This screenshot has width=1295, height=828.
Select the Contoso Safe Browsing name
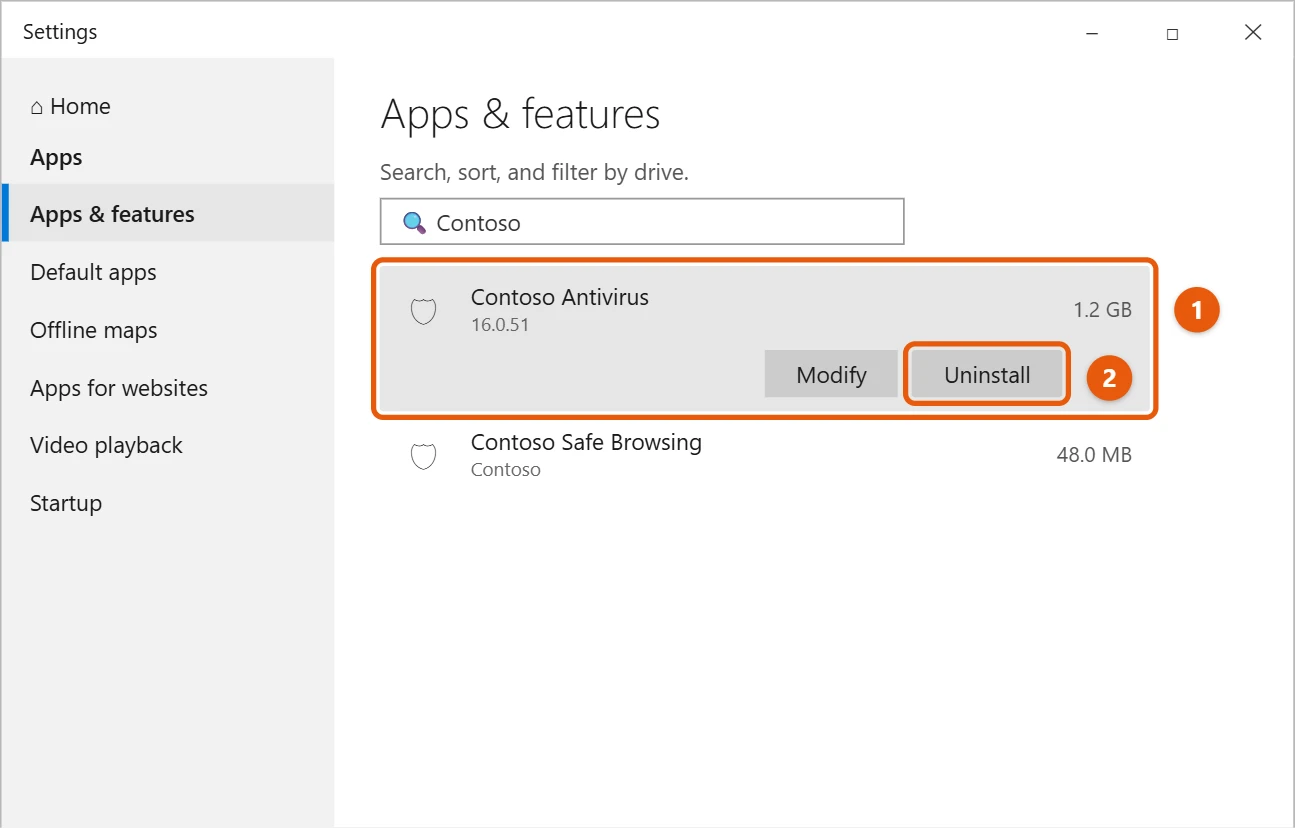(x=586, y=442)
